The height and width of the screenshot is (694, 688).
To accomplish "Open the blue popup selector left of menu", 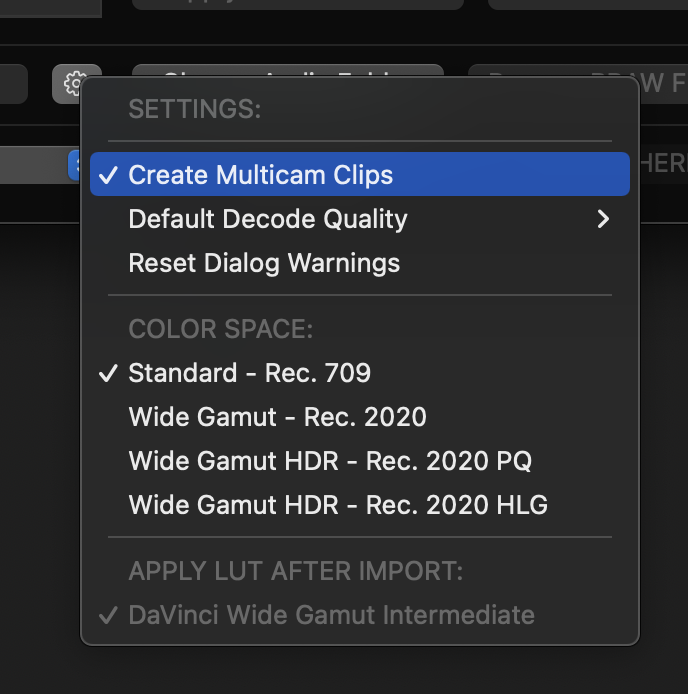I will (x=73, y=165).
